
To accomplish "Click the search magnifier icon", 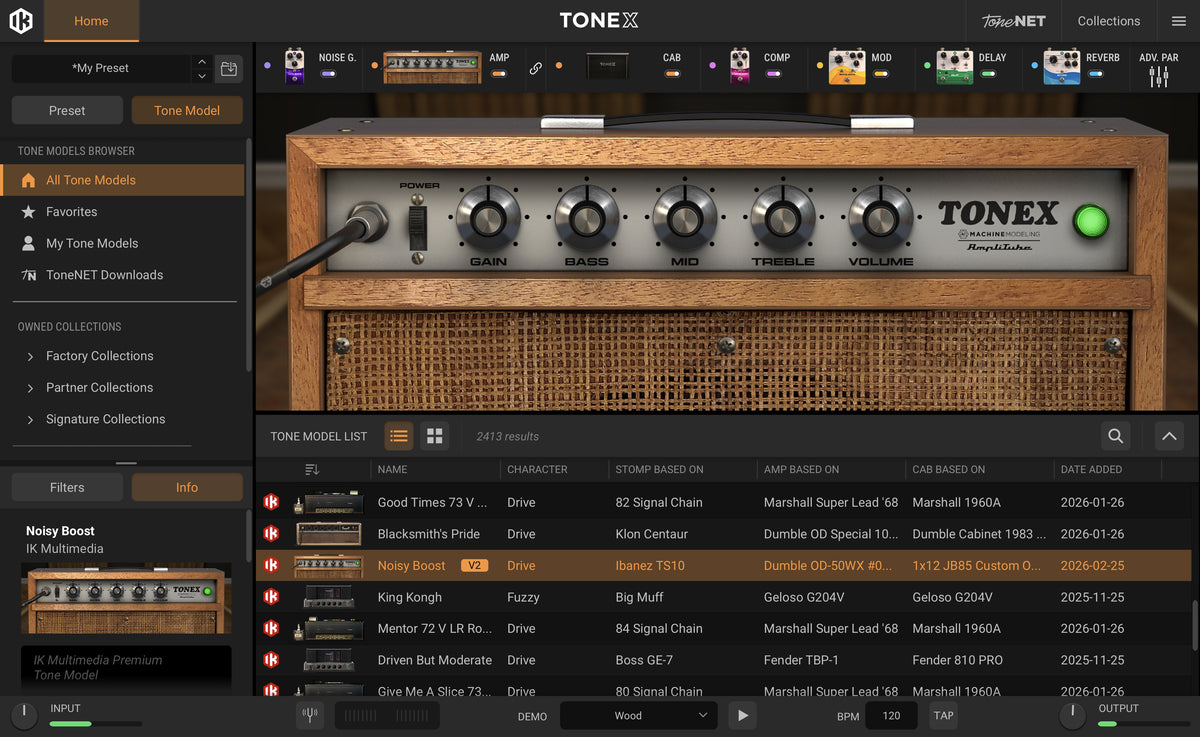I will [x=1115, y=436].
